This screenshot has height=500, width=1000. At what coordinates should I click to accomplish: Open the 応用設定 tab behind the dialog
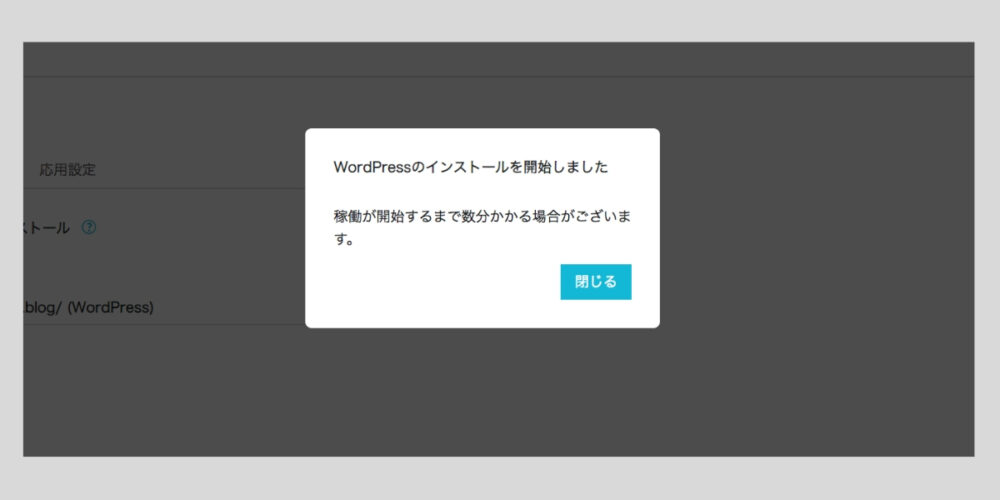click(x=67, y=170)
